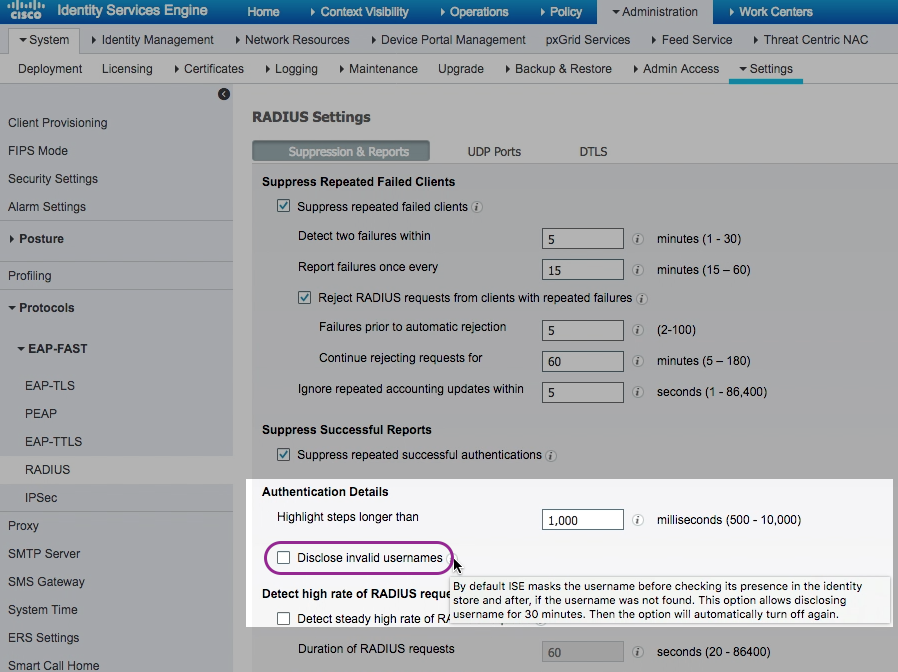Open the Settings menu
898x672 pixels.
pyautogui.click(x=766, y=69)
